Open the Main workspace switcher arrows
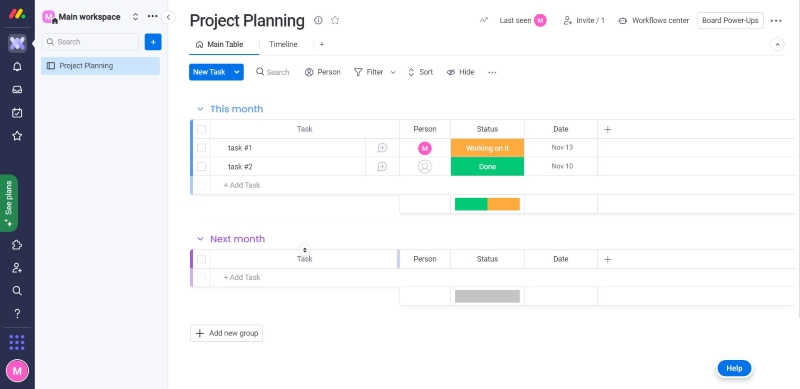 [135, 16]
